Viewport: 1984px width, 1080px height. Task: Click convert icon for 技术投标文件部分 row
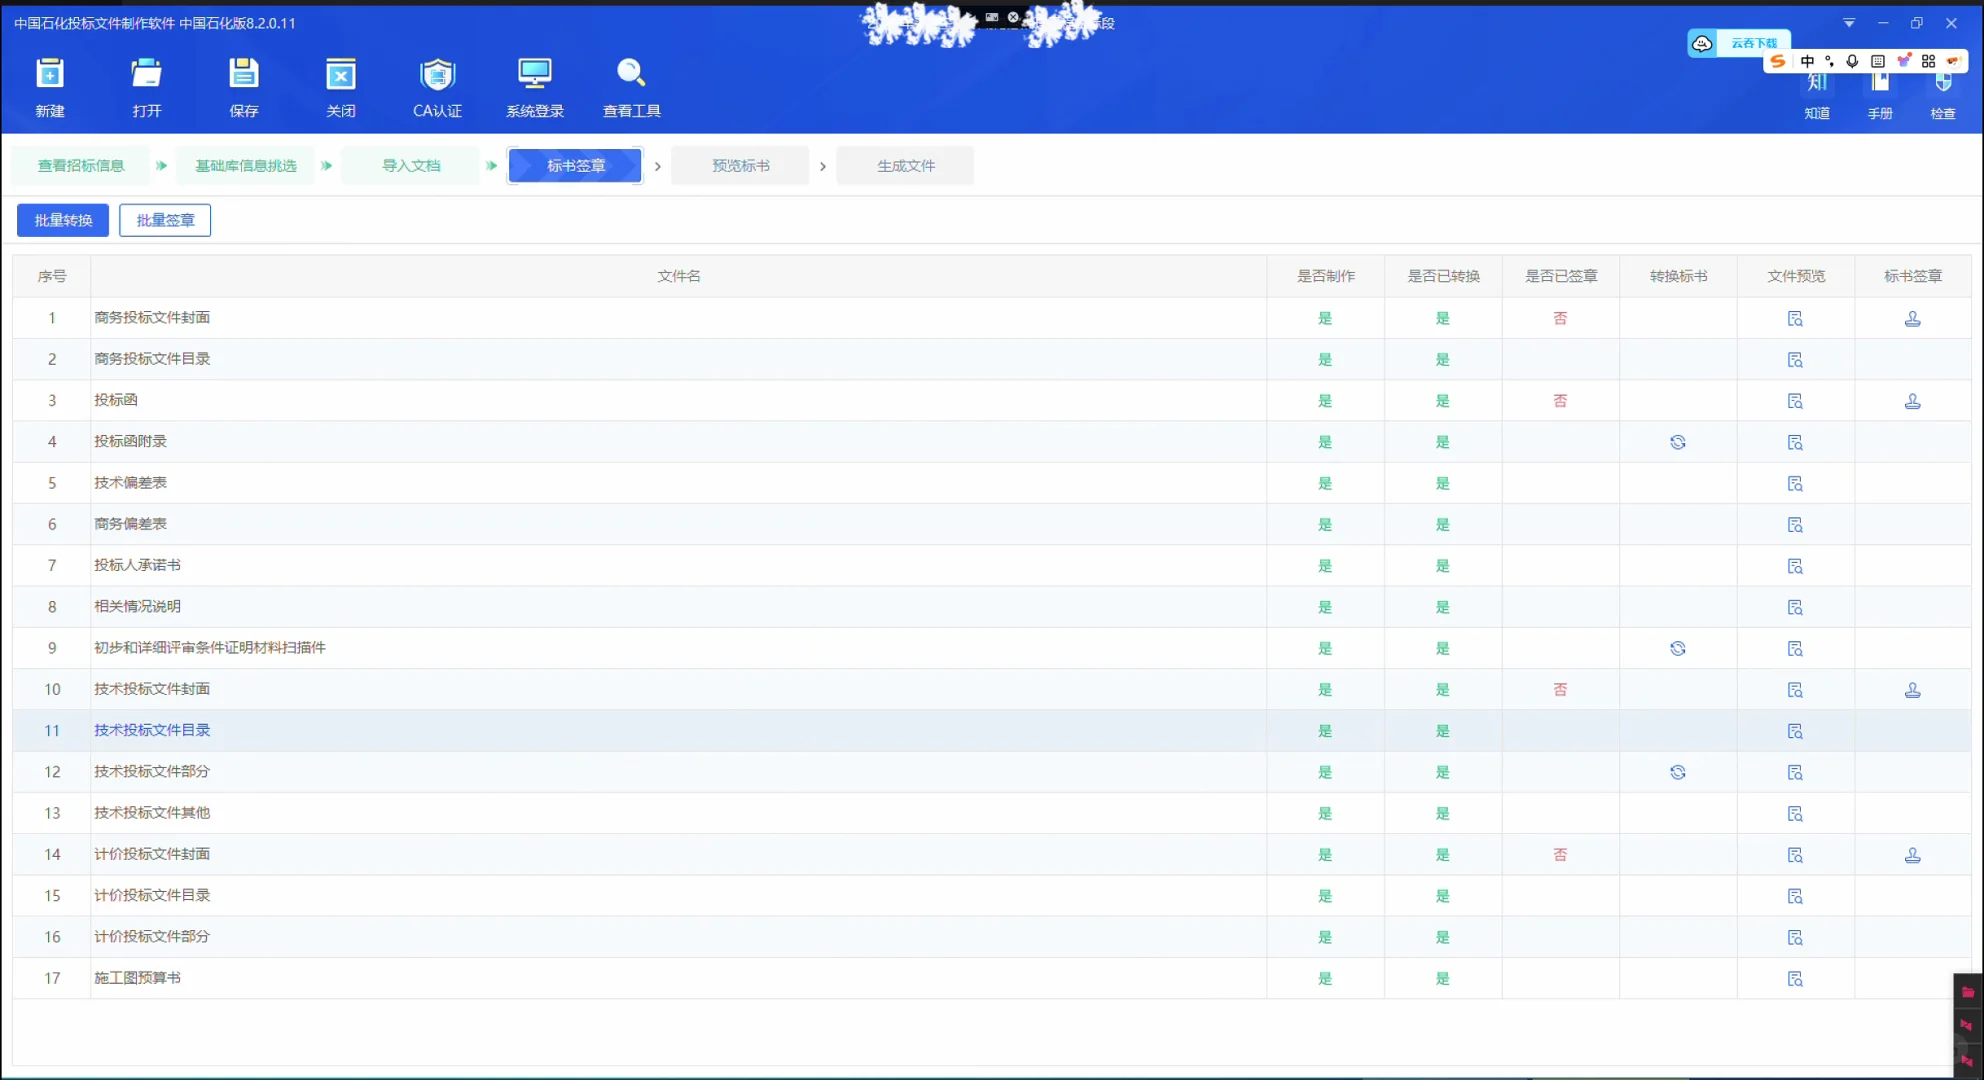click(1678, 772)
